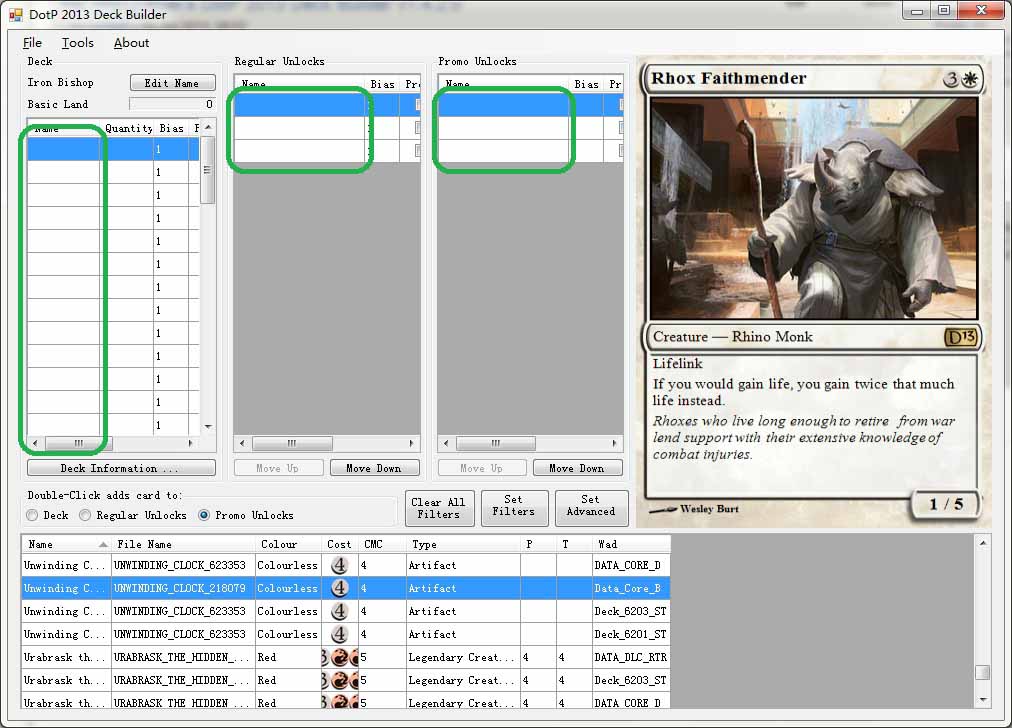The height and width of the screenshot is (728, 1012).
Task: Click the D13 set symbol on the card
Action: (x=960, y=337)
